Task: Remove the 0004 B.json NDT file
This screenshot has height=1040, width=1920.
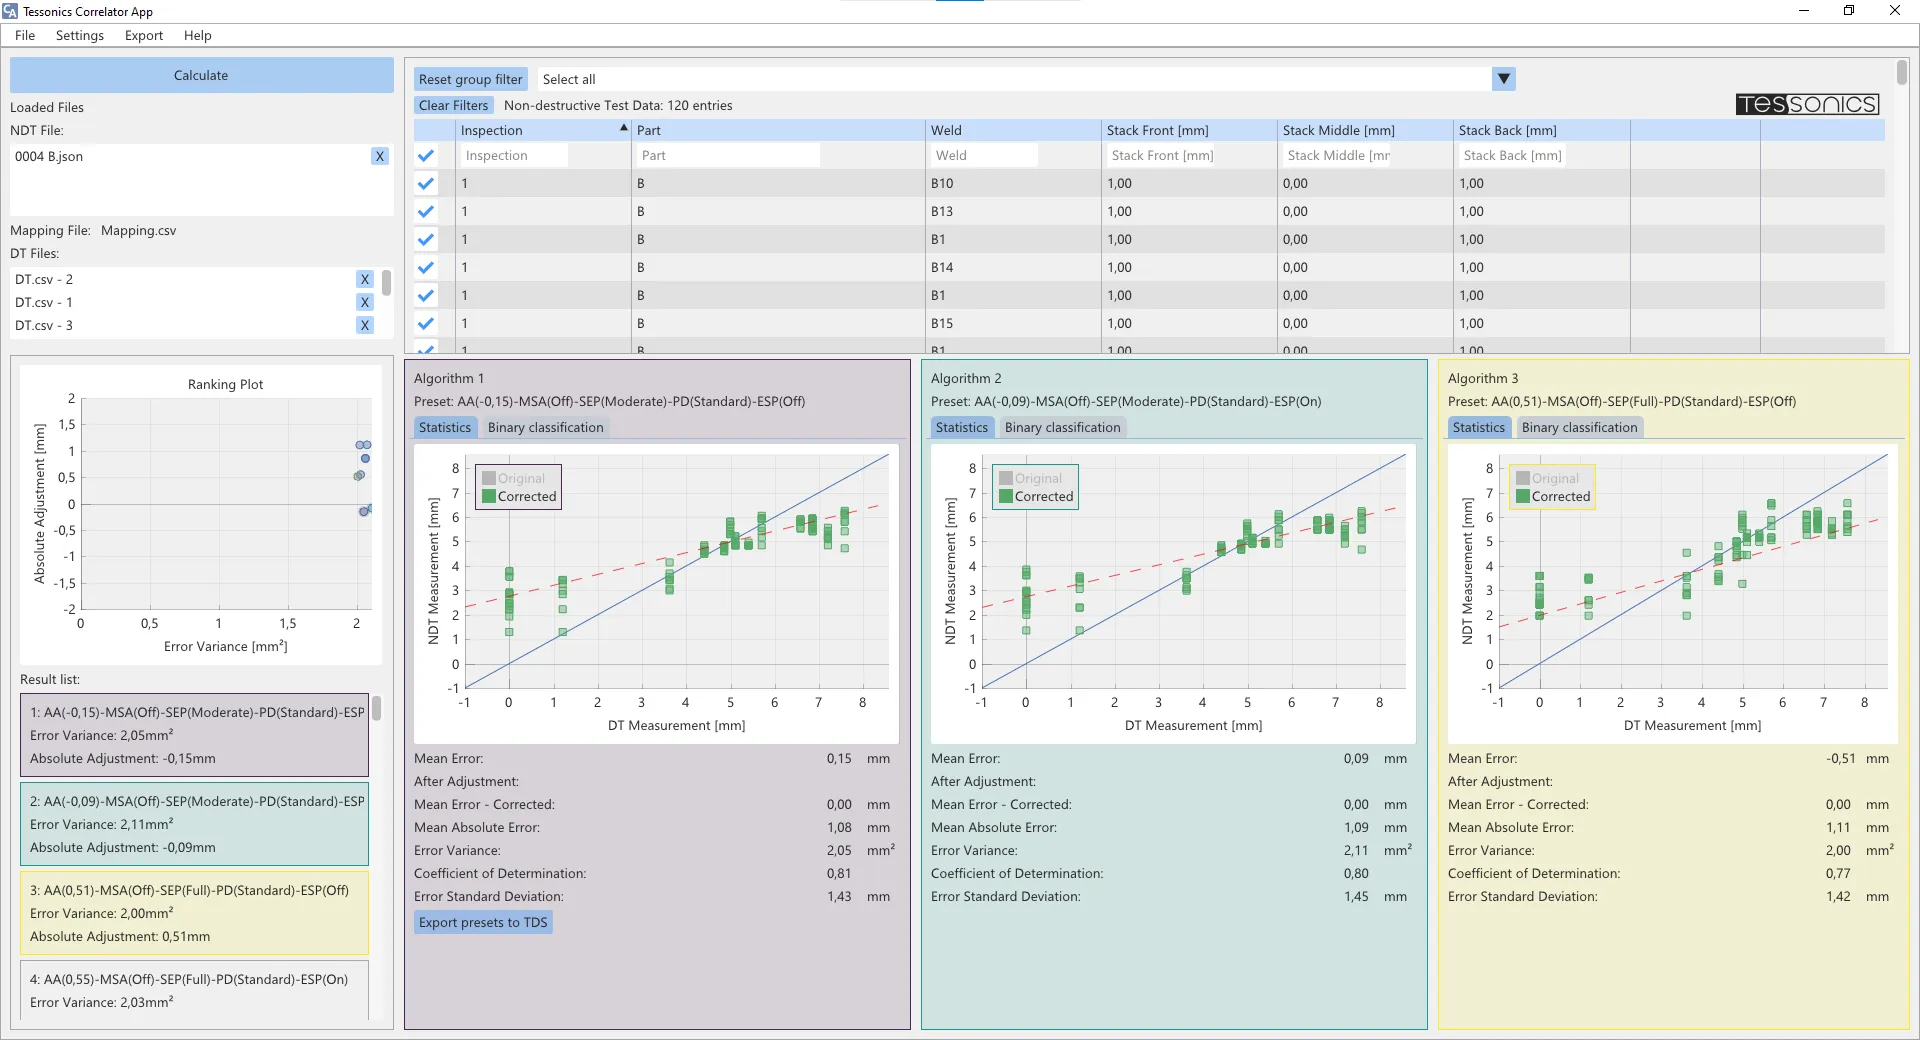Action: click(x=379, y=156)
